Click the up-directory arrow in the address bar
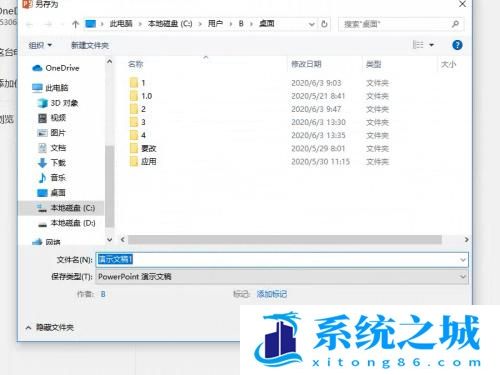Image resolution: width=500 pixels, height=375 pixels. pos(75,24)
